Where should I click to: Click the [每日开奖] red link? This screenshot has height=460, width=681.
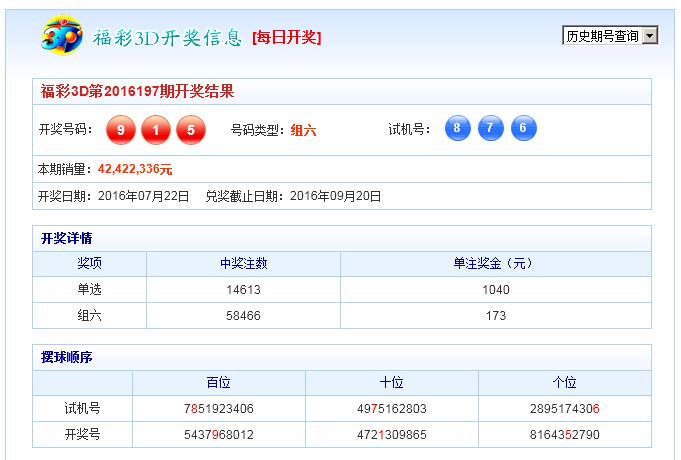(x=287, y=38)
